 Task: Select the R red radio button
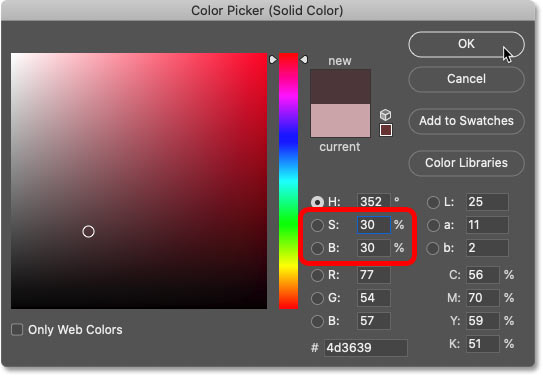click(x=317, y=275)
